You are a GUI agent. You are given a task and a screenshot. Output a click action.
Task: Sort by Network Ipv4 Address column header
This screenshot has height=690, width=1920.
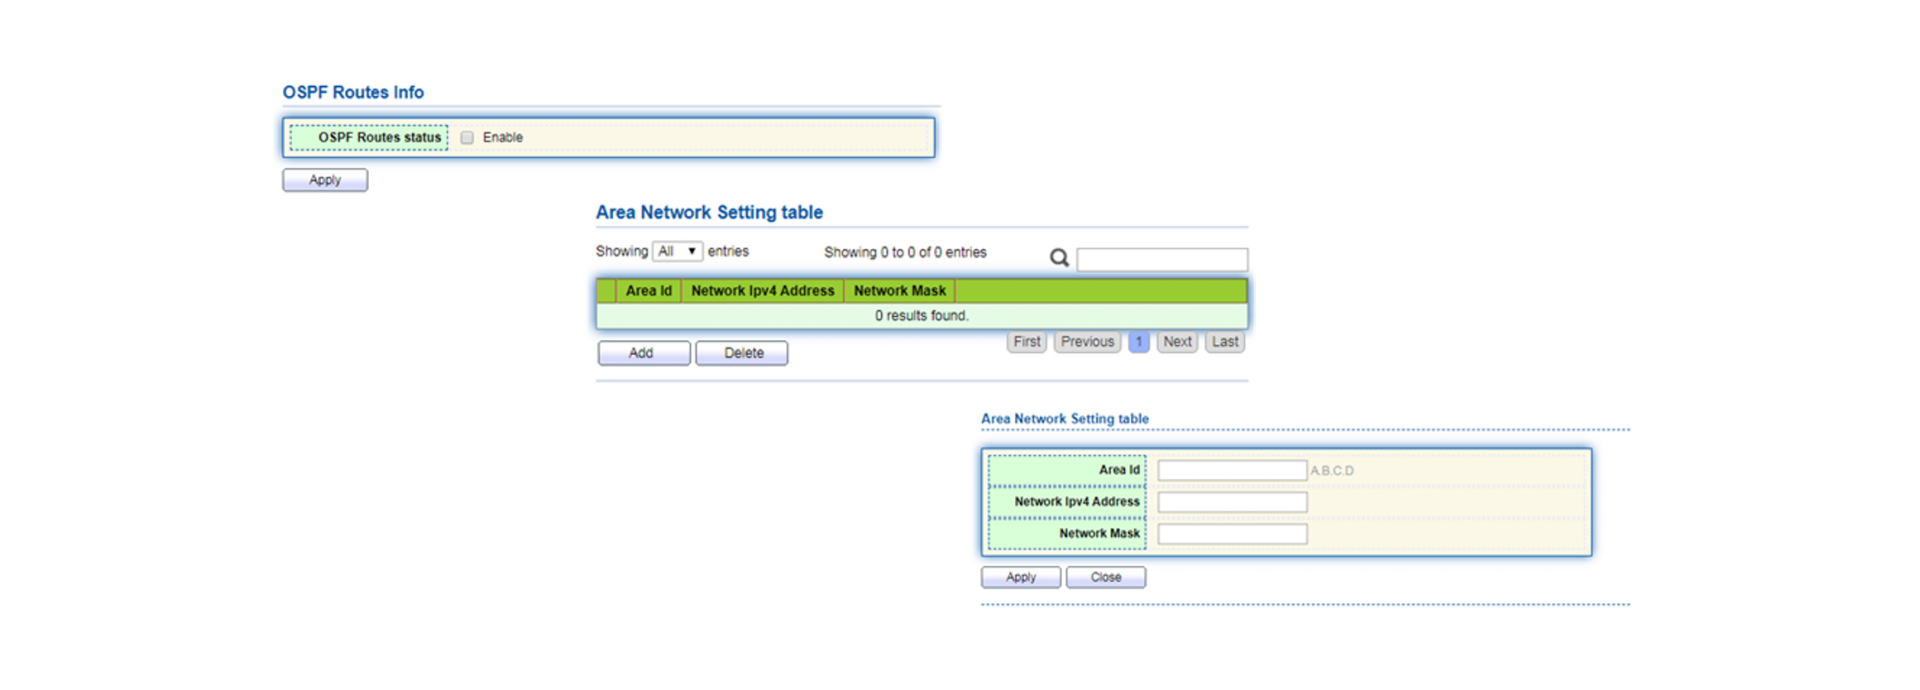[x=762, y=291]
